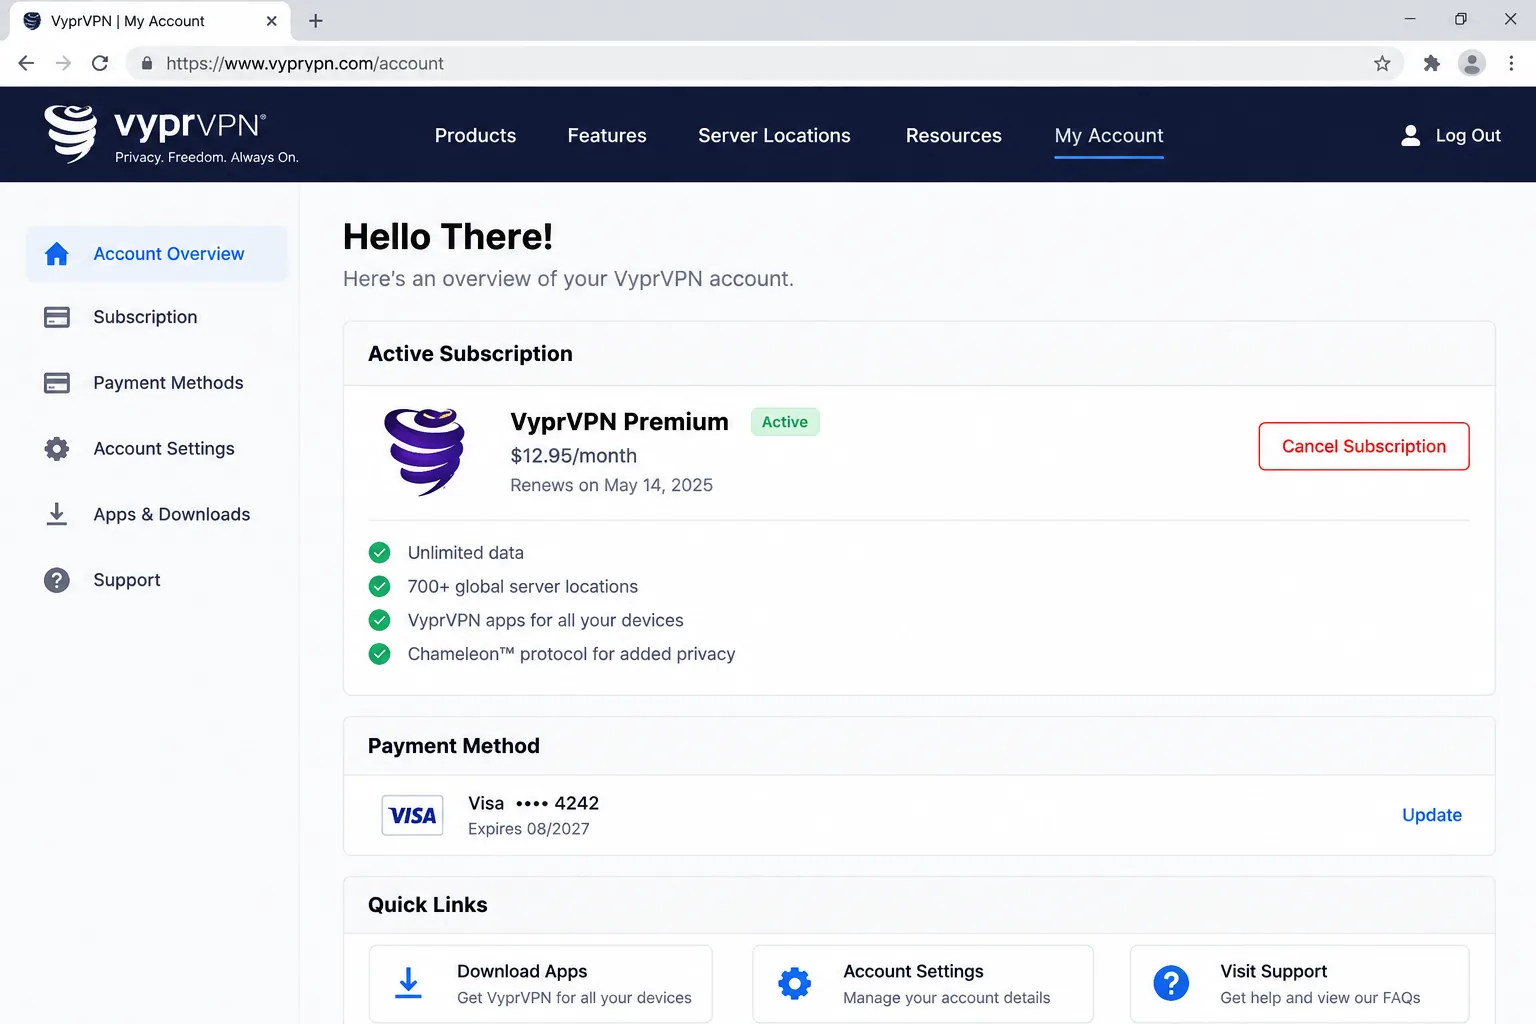1536x1024 pixels.
Task: Click the VyprVPN logo in header
Action: (x=171, y=134)
